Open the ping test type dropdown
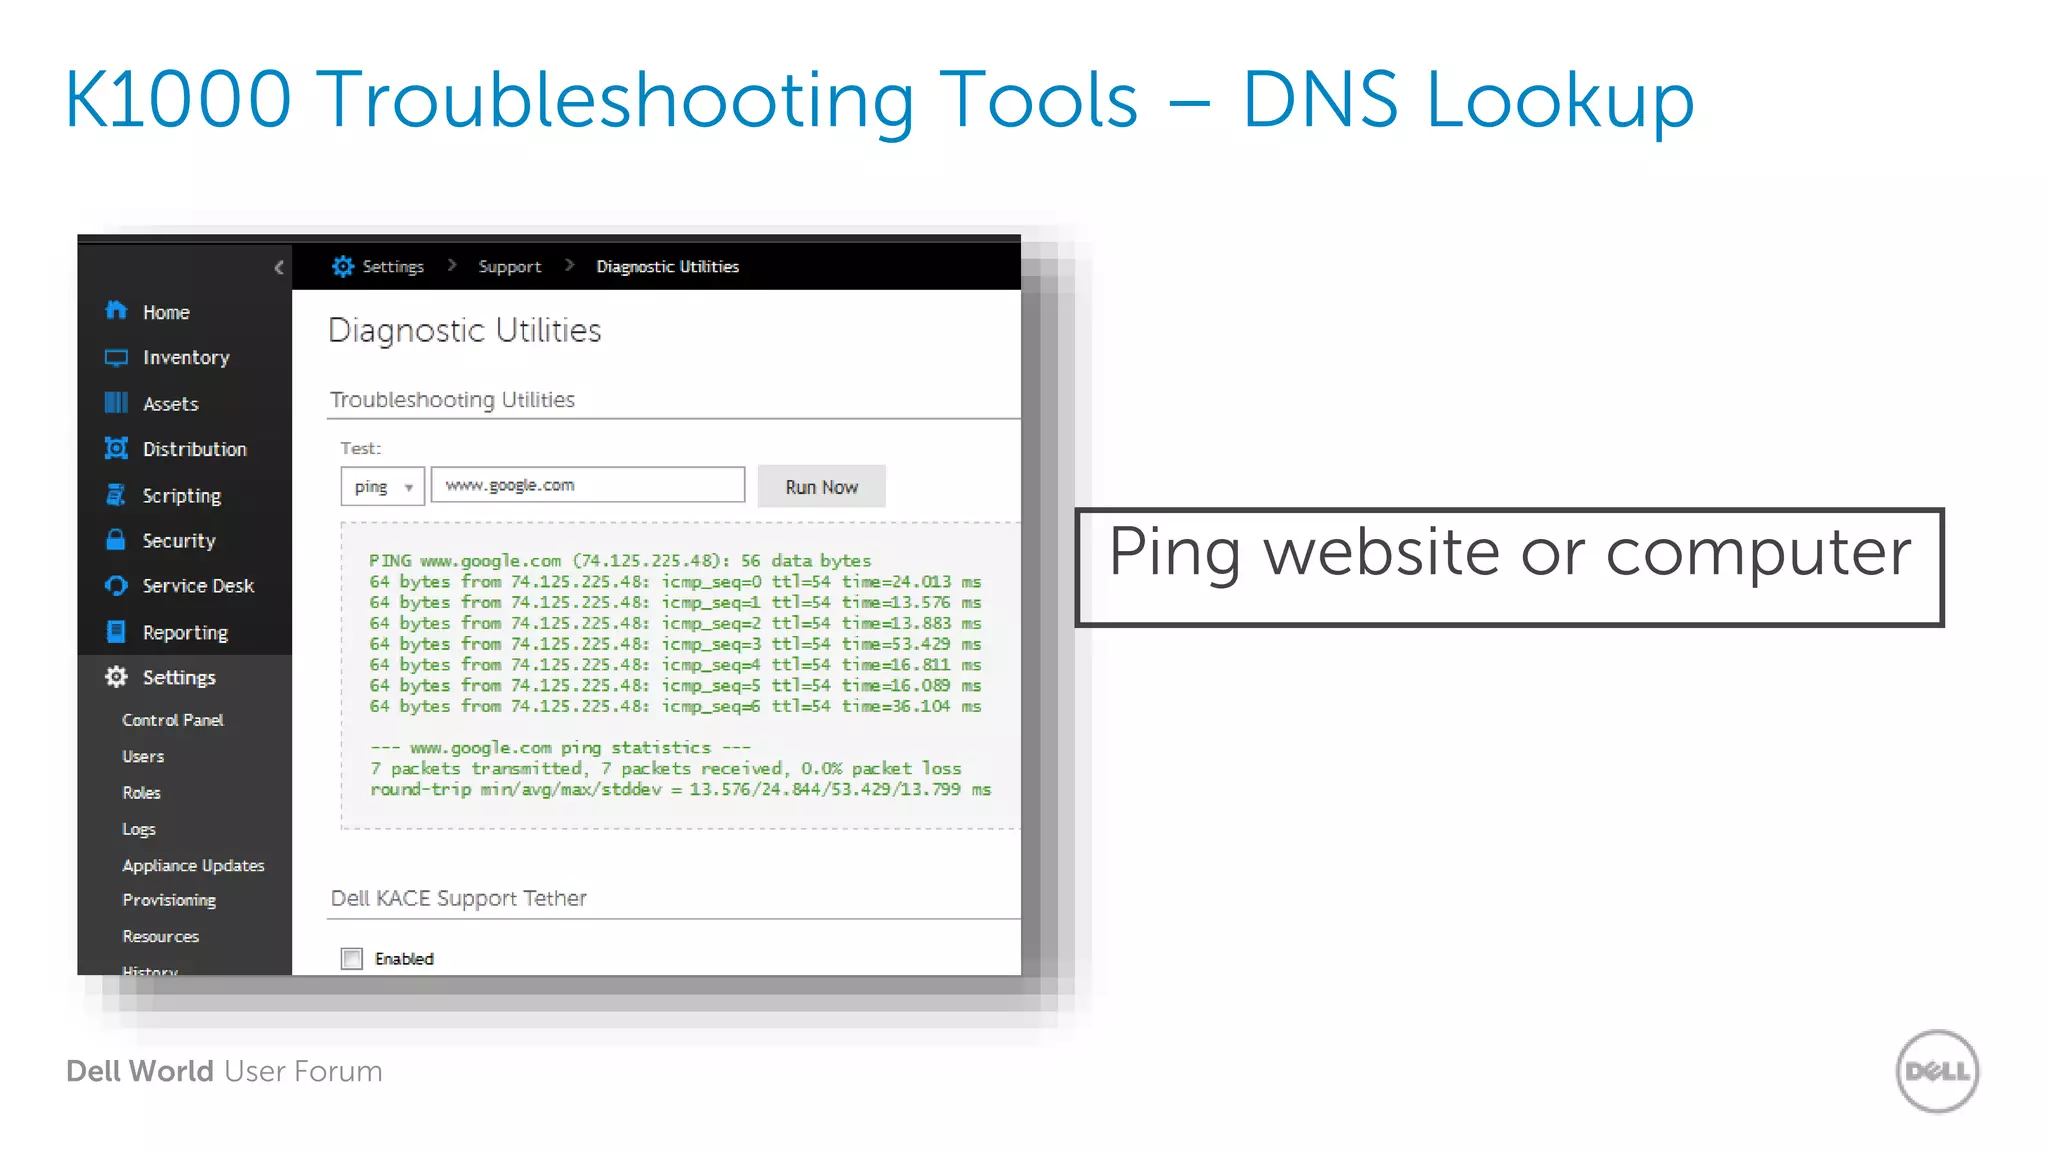2048x1152 pixels. (382, 486)
